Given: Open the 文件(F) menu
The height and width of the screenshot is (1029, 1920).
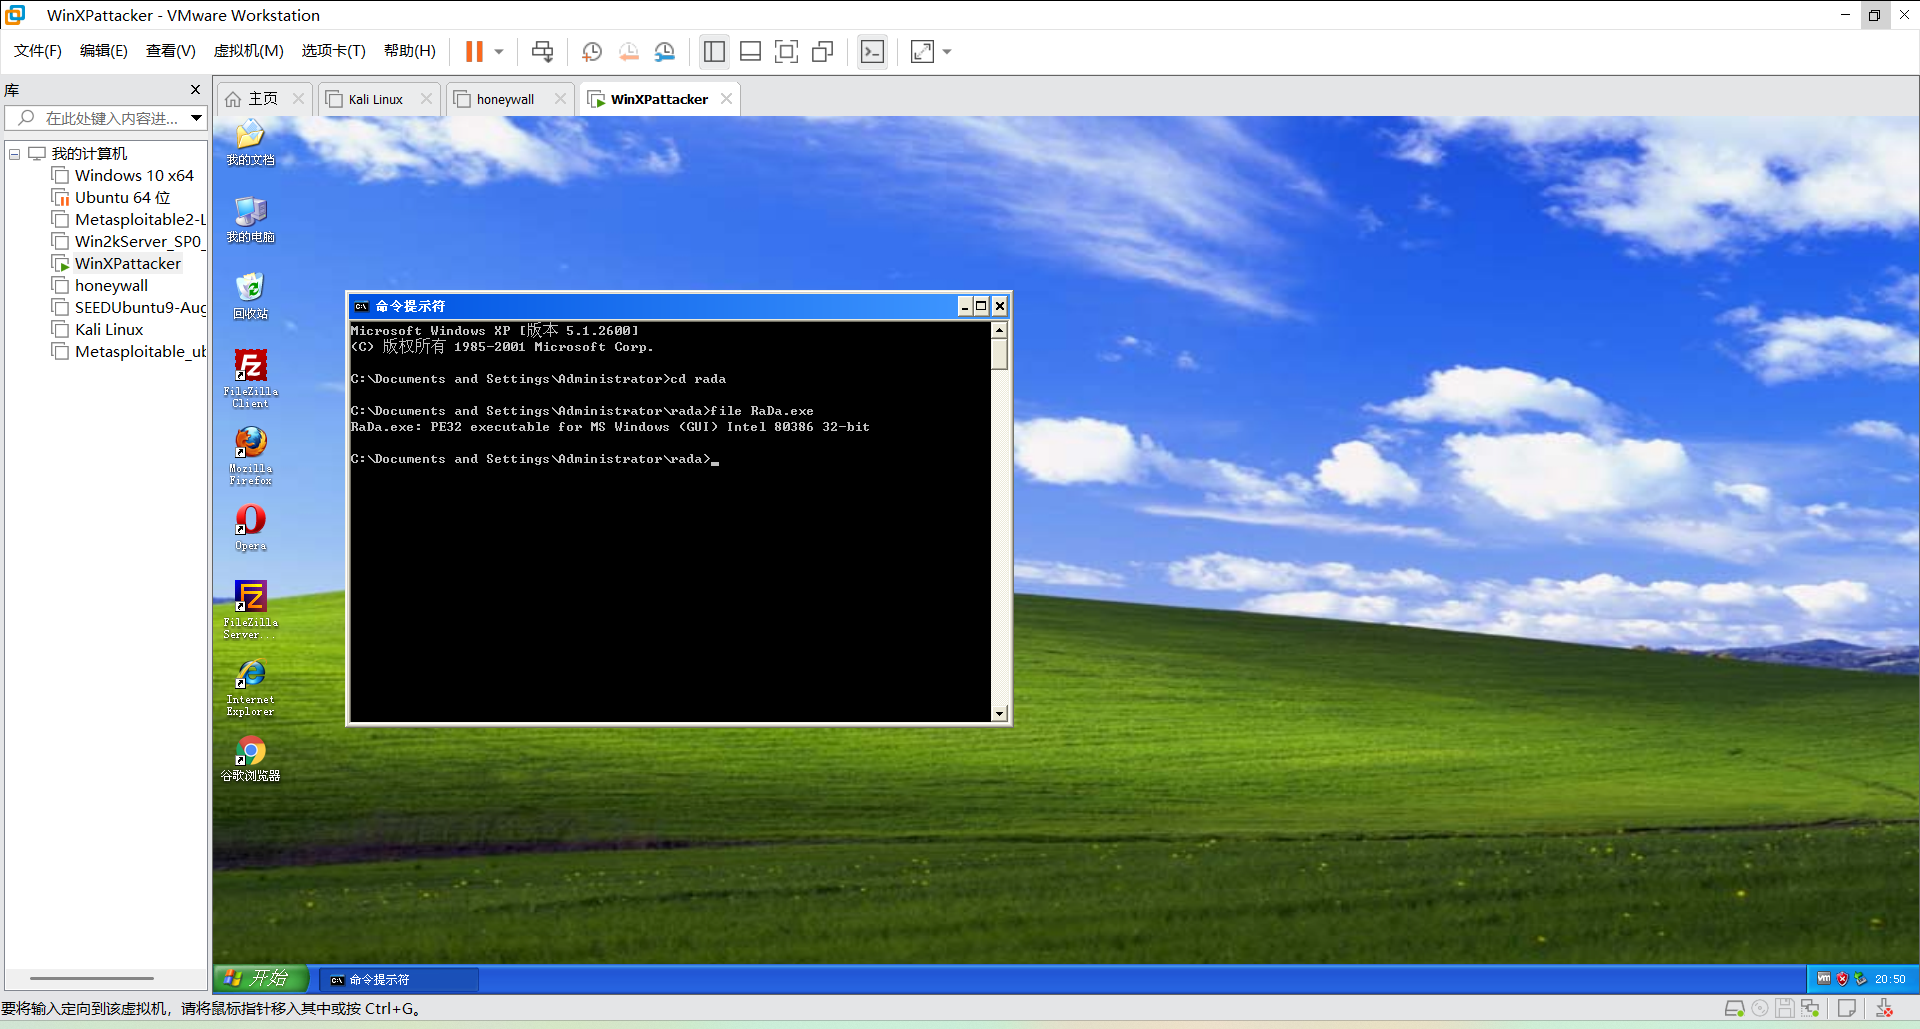Looking at the screenshot, I should (38, 51).
